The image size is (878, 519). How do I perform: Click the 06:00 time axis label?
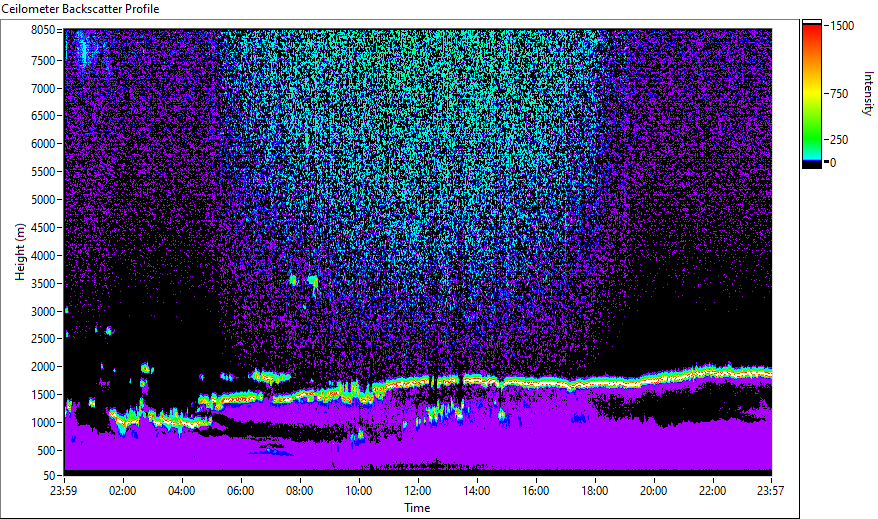[241, 491]
